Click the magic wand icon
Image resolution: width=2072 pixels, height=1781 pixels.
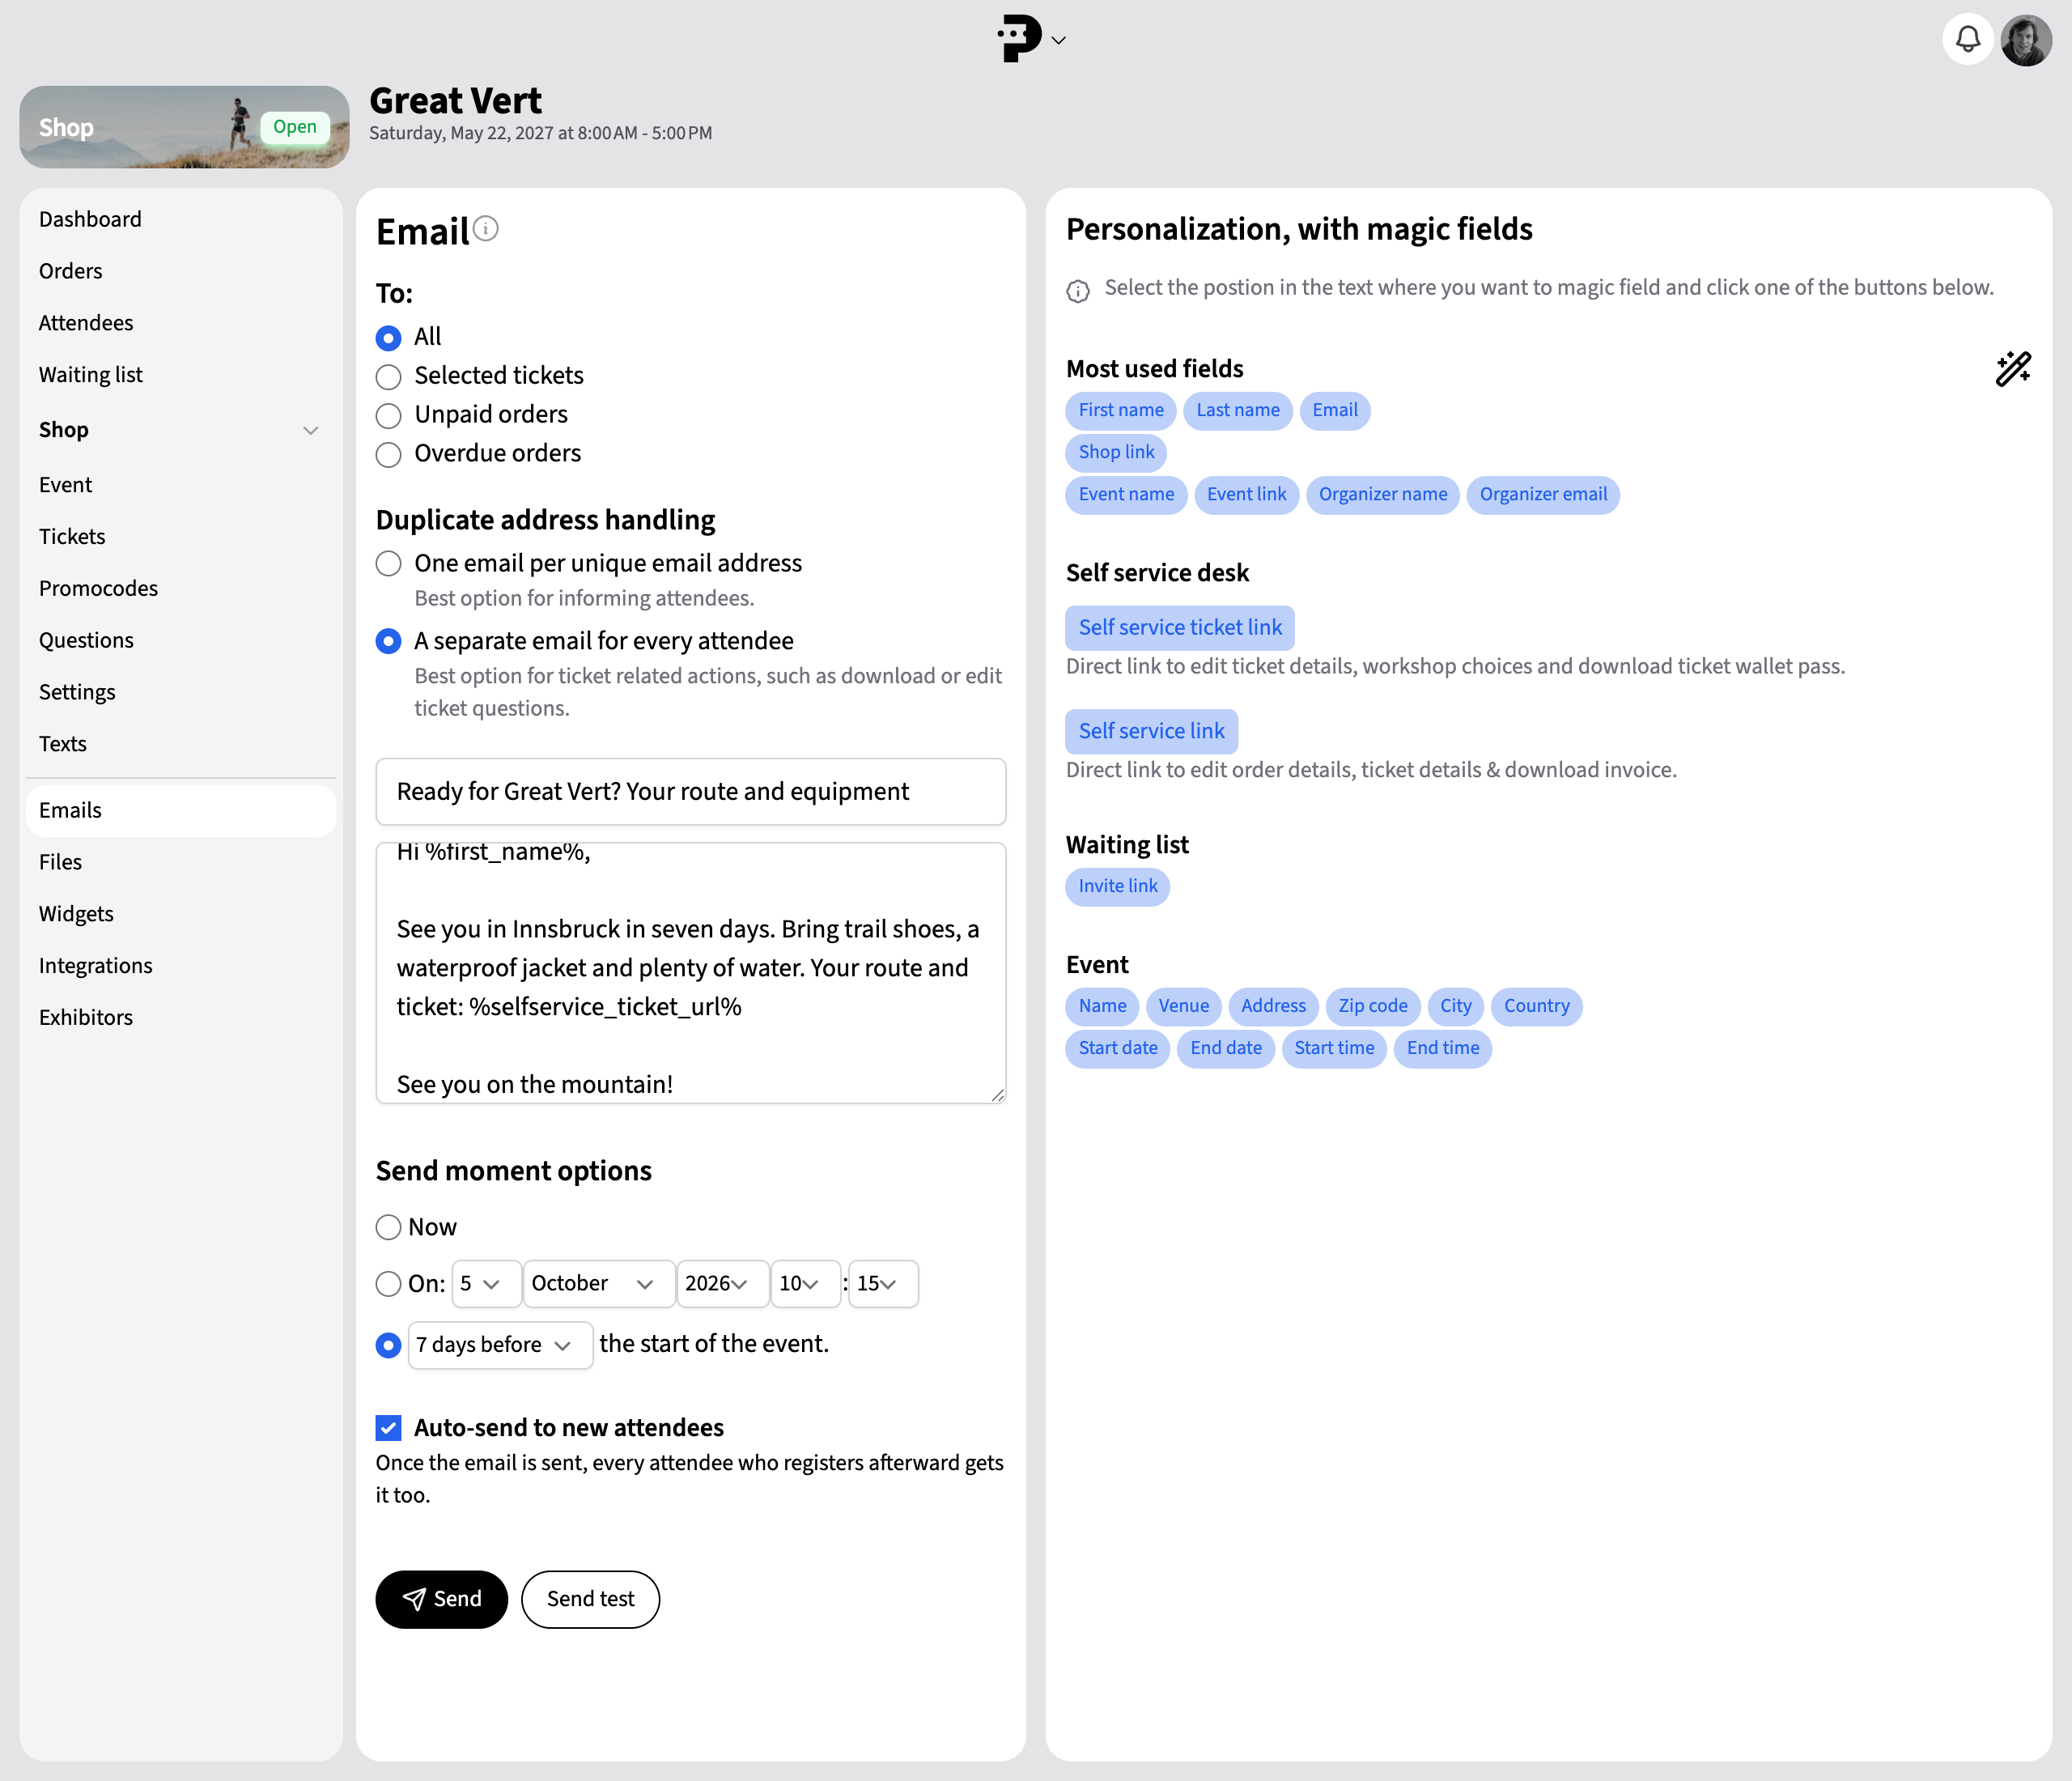tap(2013, 368)
